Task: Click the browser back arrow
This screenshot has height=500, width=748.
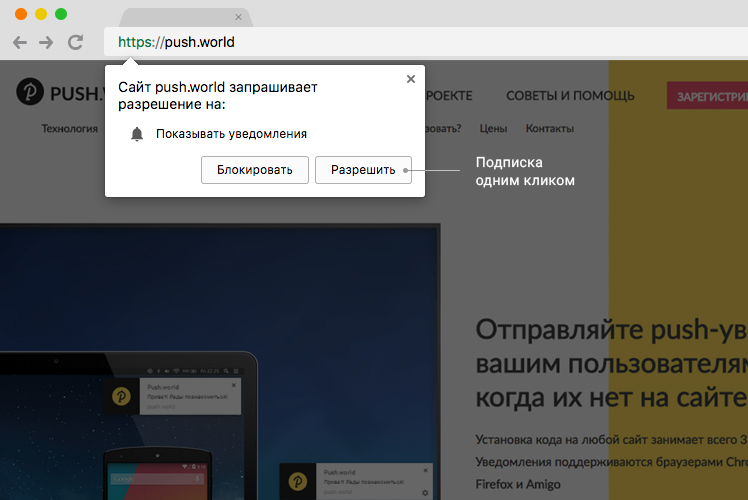Action: pos(20,42)
